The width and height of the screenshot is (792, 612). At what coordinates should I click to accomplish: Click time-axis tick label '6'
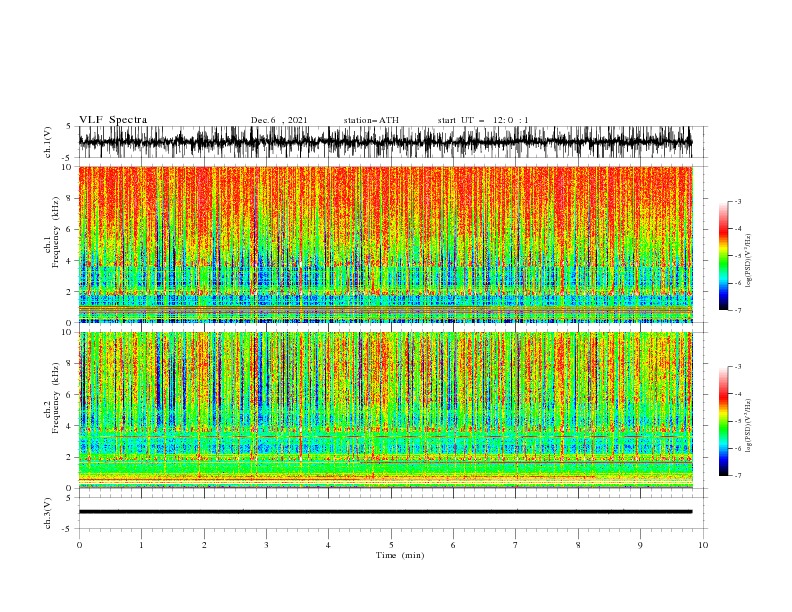click(454, 545)
